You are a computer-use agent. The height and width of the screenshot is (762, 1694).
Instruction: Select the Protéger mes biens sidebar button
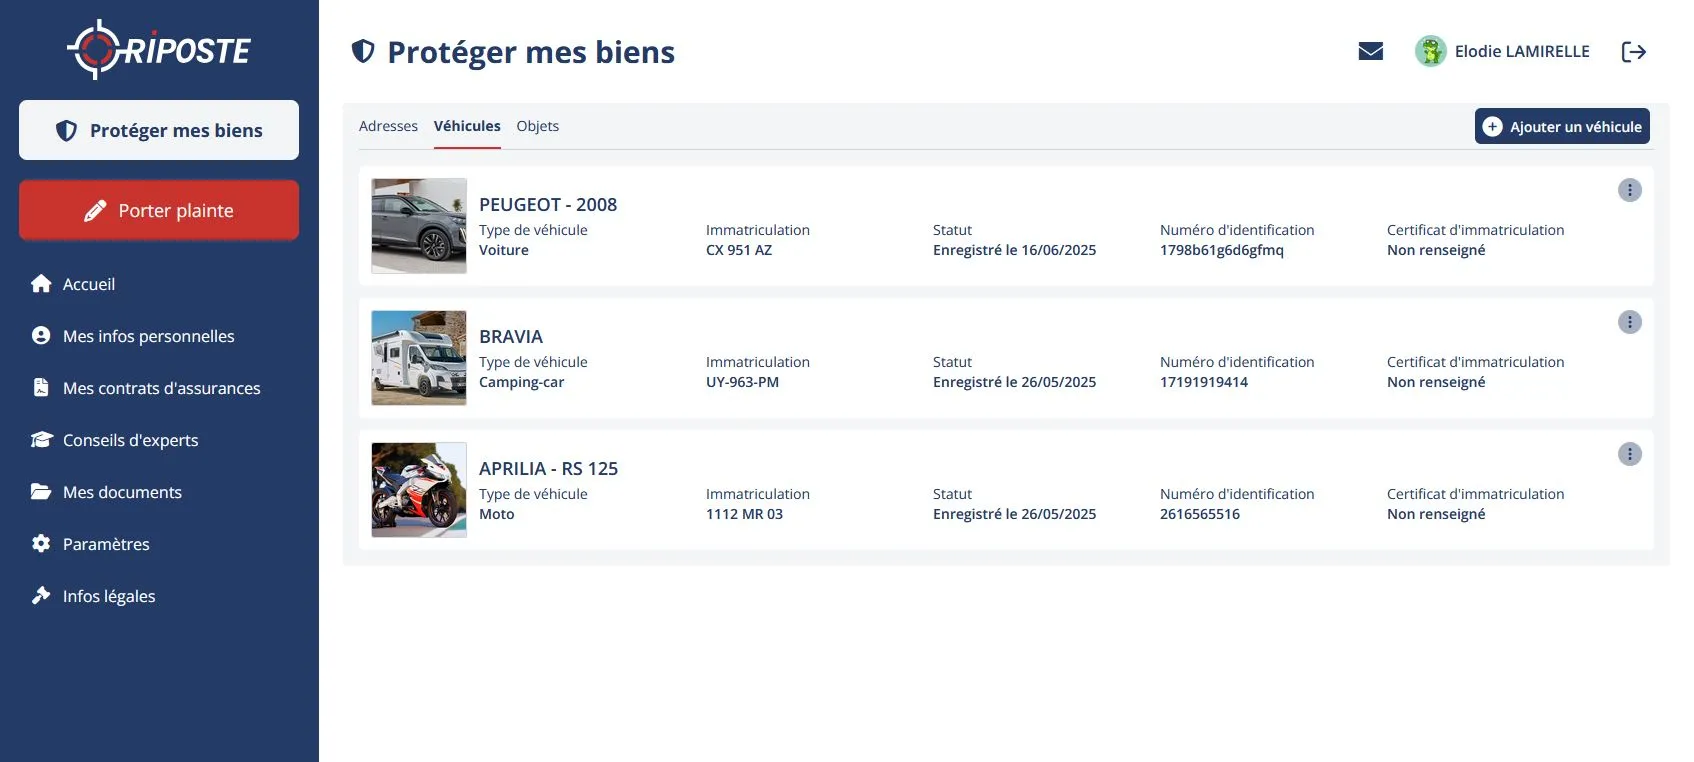pyautogui.click(x=159, y=130)
